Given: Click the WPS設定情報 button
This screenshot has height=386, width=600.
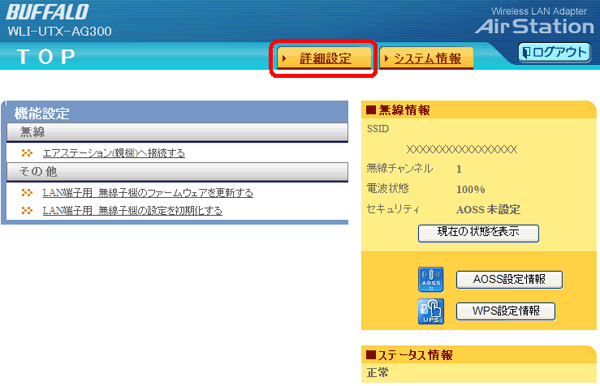Looking at the screenshot, I should pyautogui.click(x=505, y=311).
